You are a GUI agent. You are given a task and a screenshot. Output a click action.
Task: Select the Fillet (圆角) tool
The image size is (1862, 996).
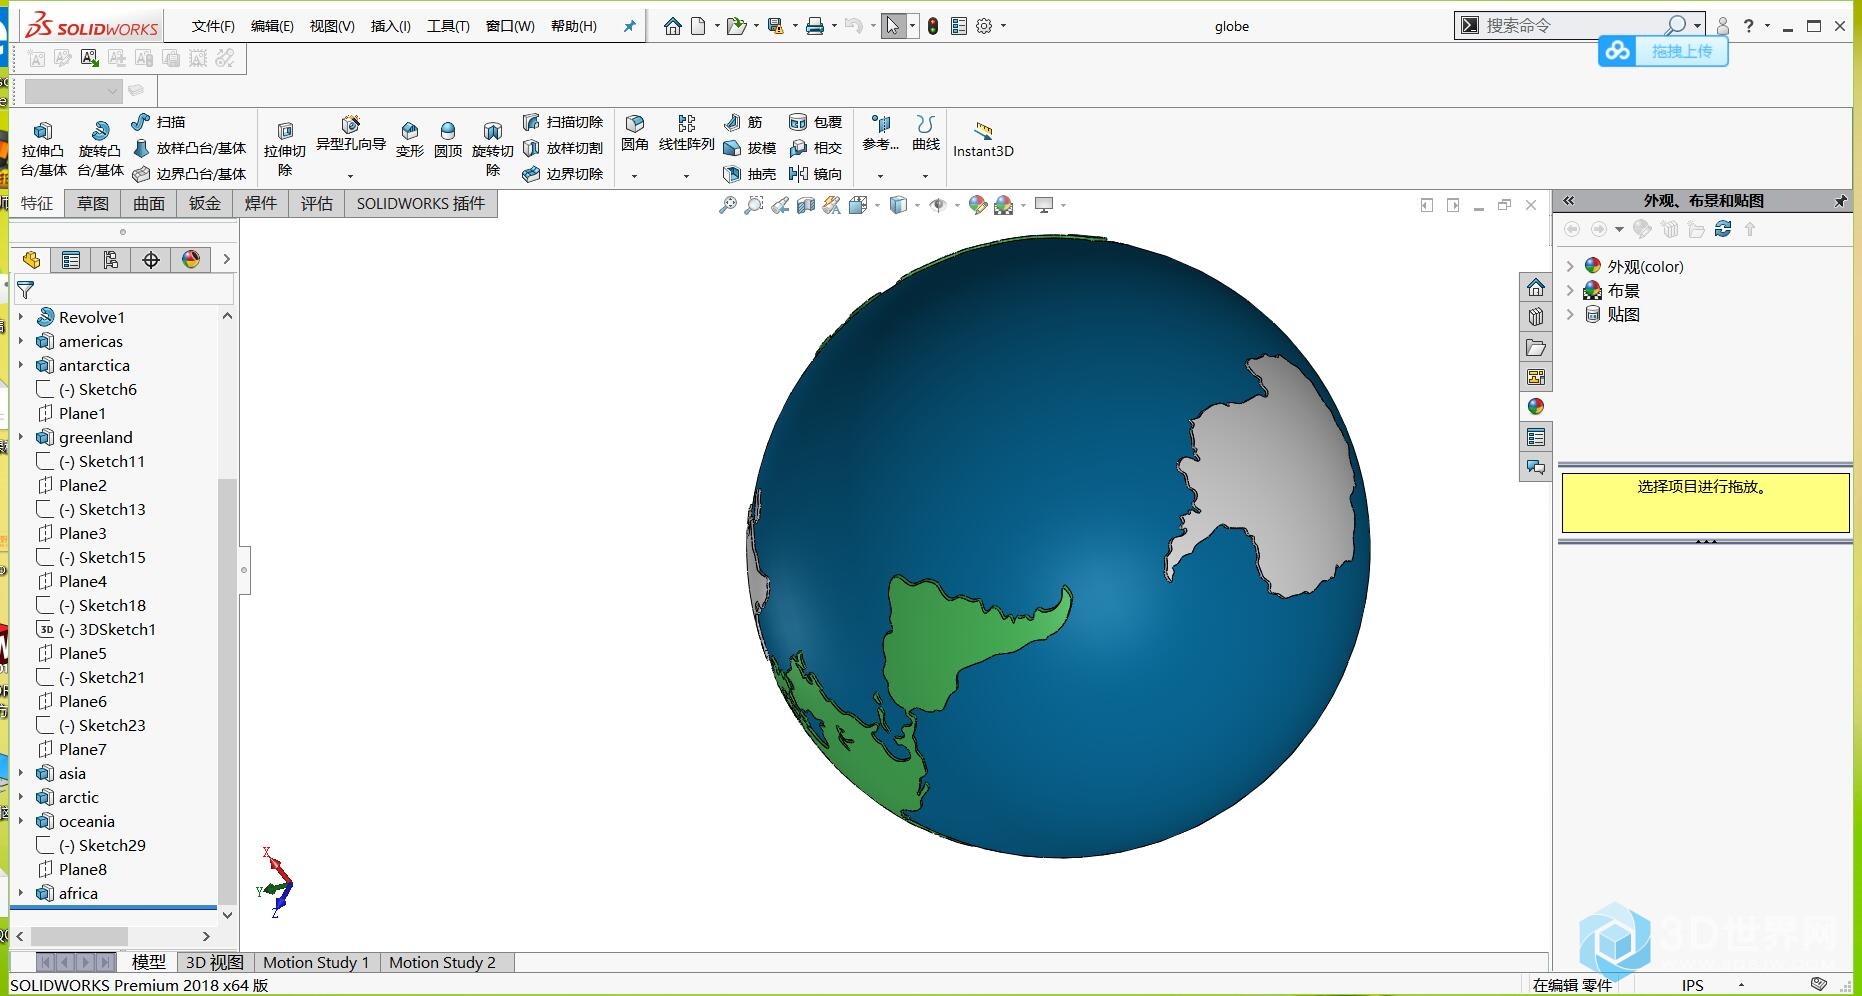[x=635, y=134]
